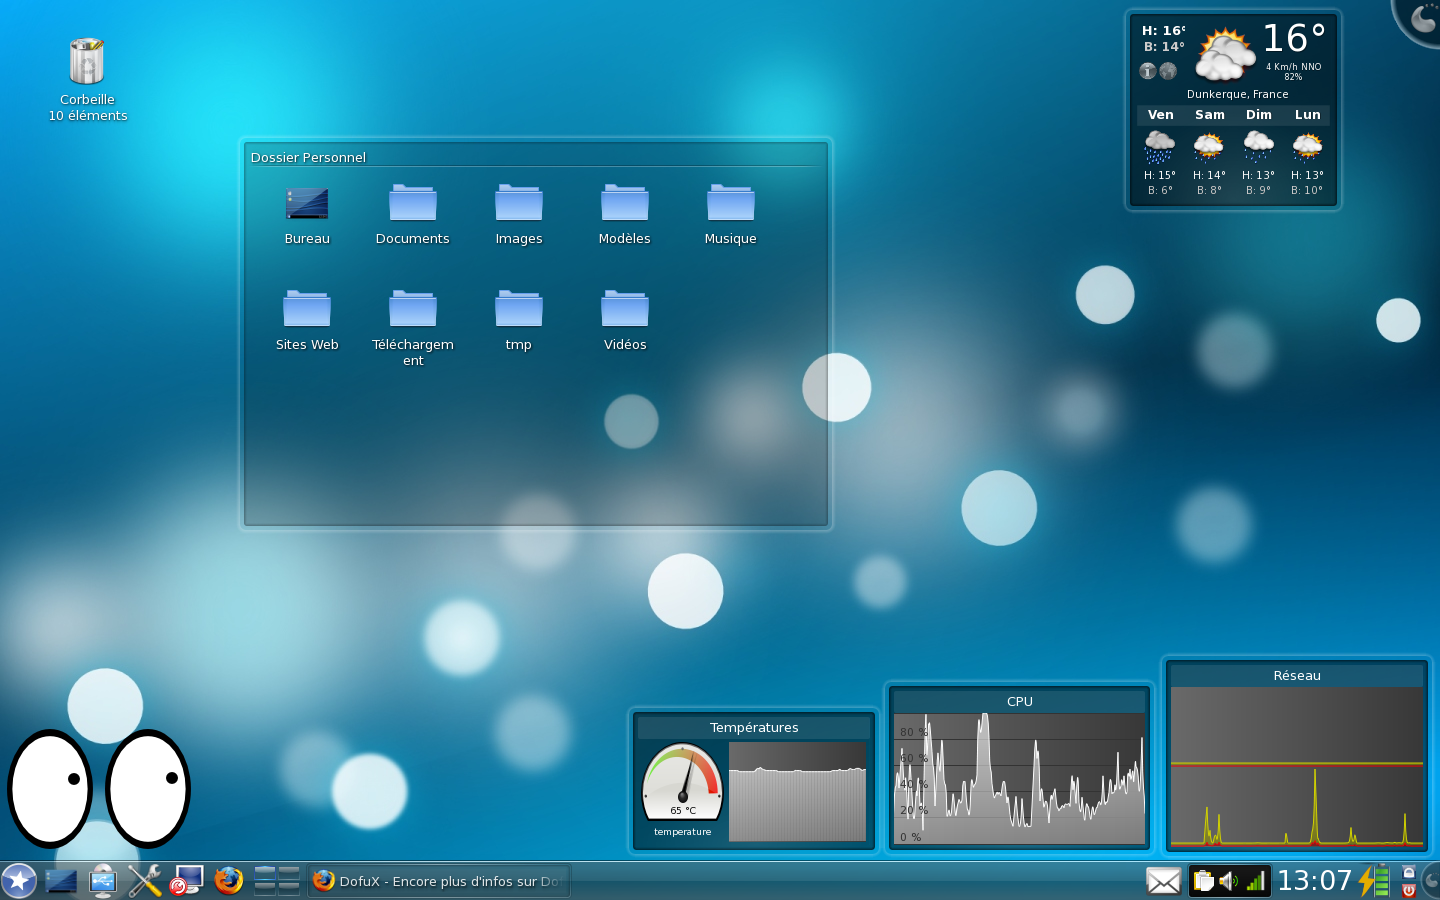Click the network signal strength icon
Viewport: 1440px width, 900px height.
point(1255,881)
